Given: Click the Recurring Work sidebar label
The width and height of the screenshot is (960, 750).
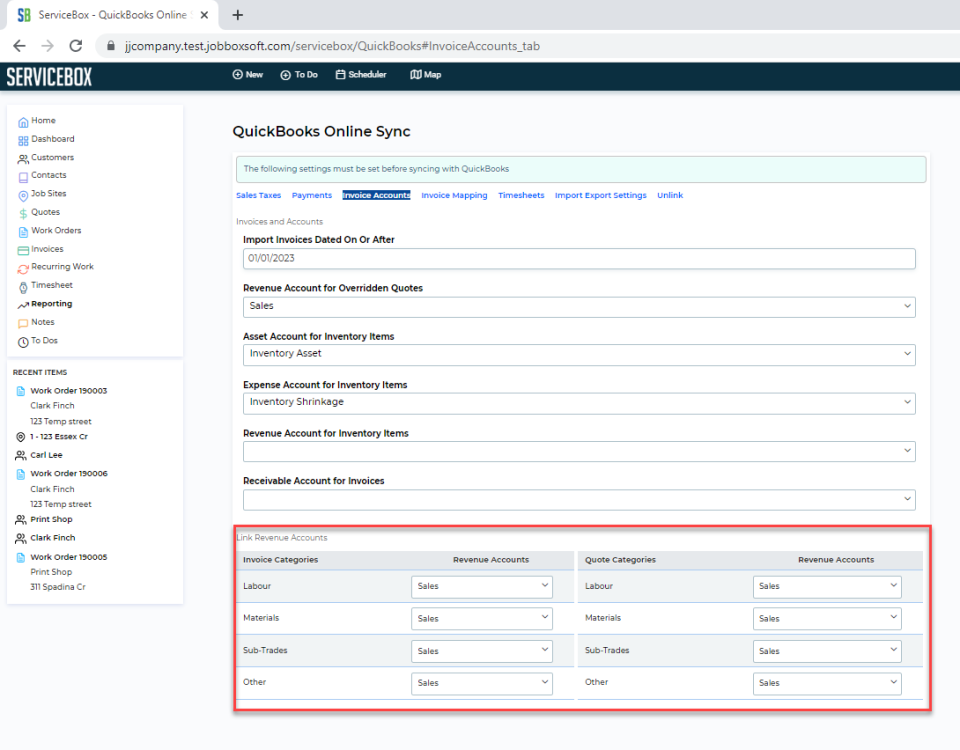Looking at the screenshot, I should [x=62, y=267].
